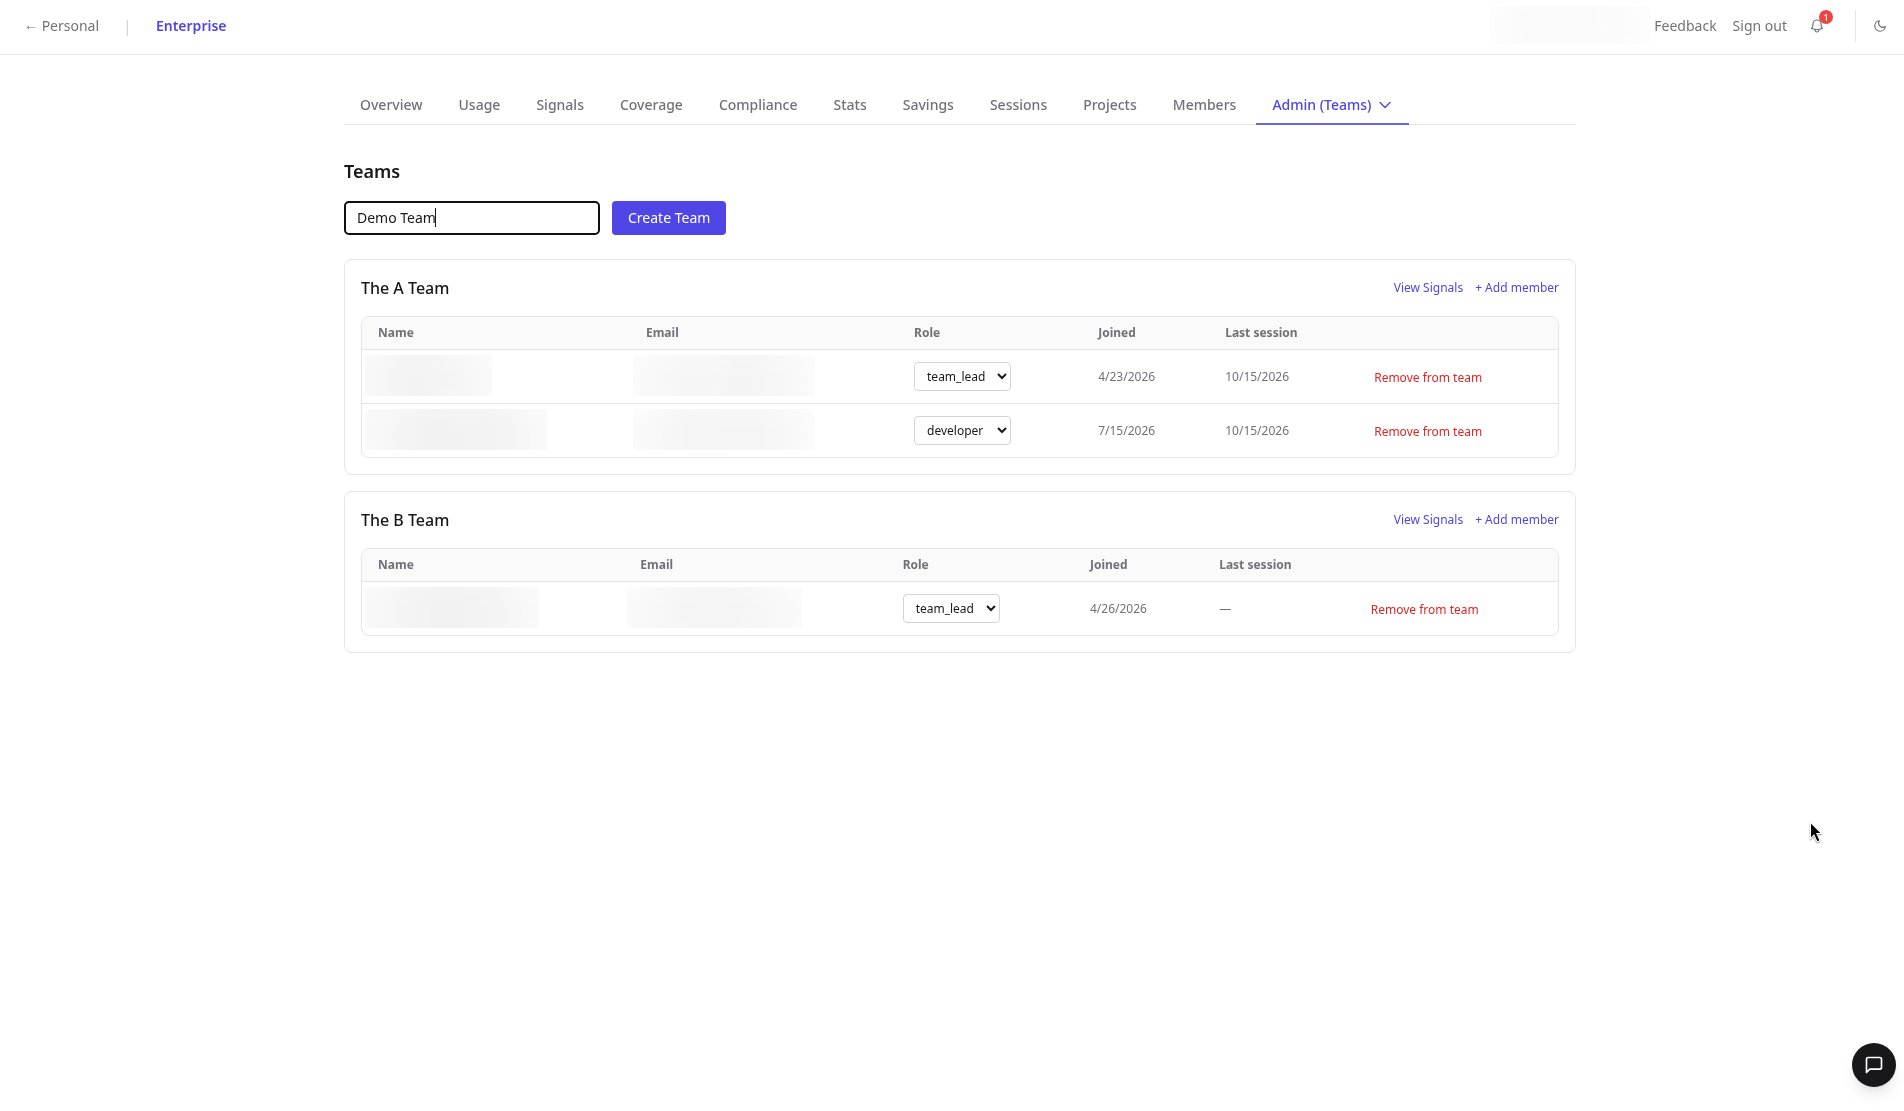Switch to the Members tab
Screen dimensions: 1904x1111
[x=1204, y=105]
